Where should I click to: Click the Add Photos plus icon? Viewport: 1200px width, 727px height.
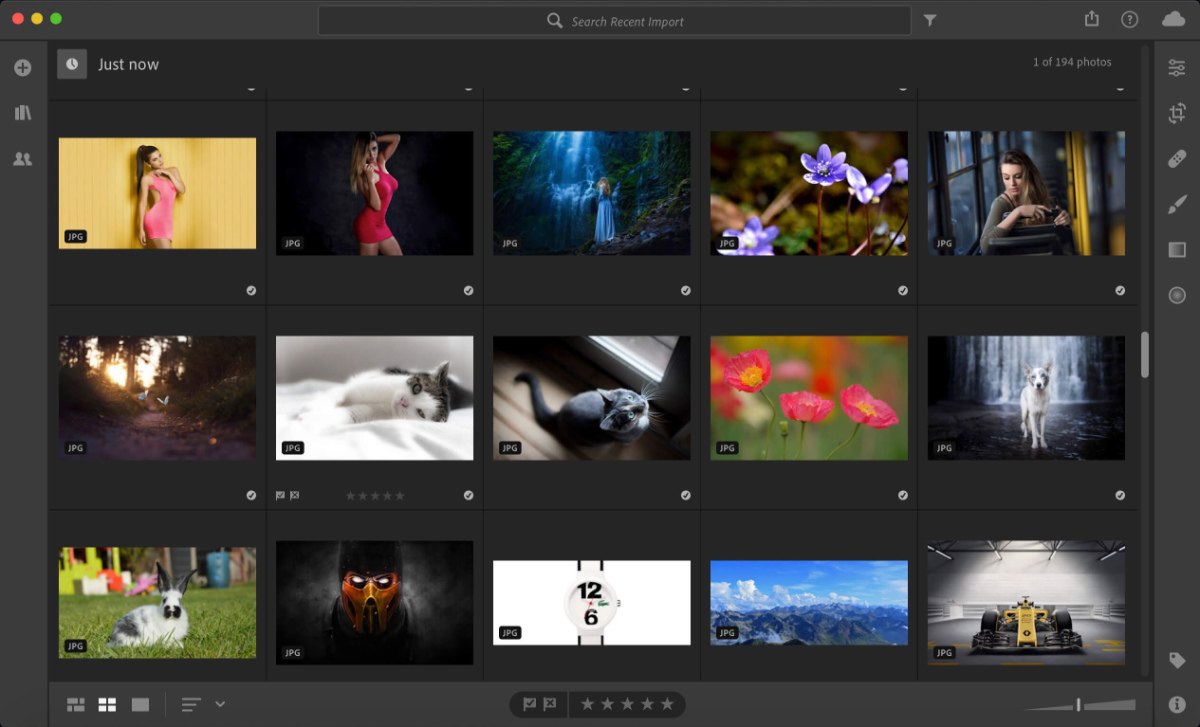pyautogui.click(x=22, y=68)
